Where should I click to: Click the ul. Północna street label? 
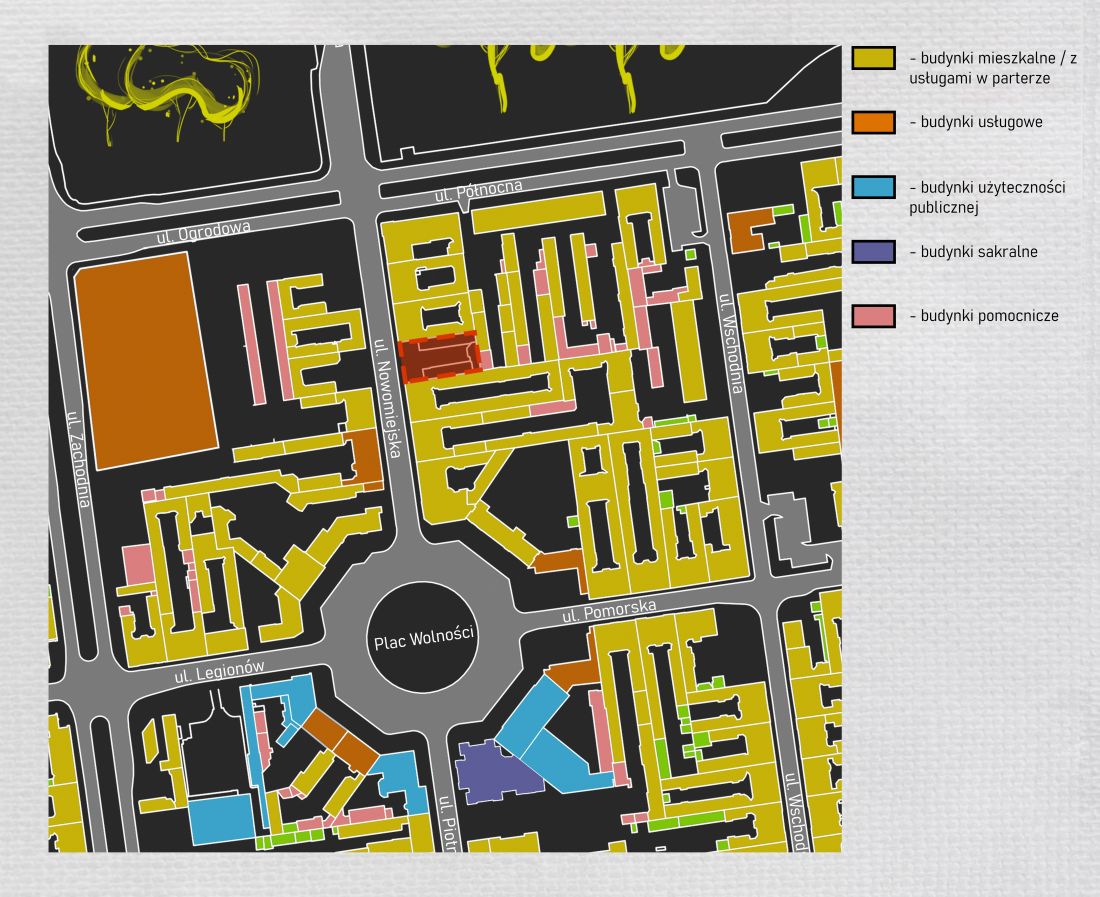tap(478, 191)
